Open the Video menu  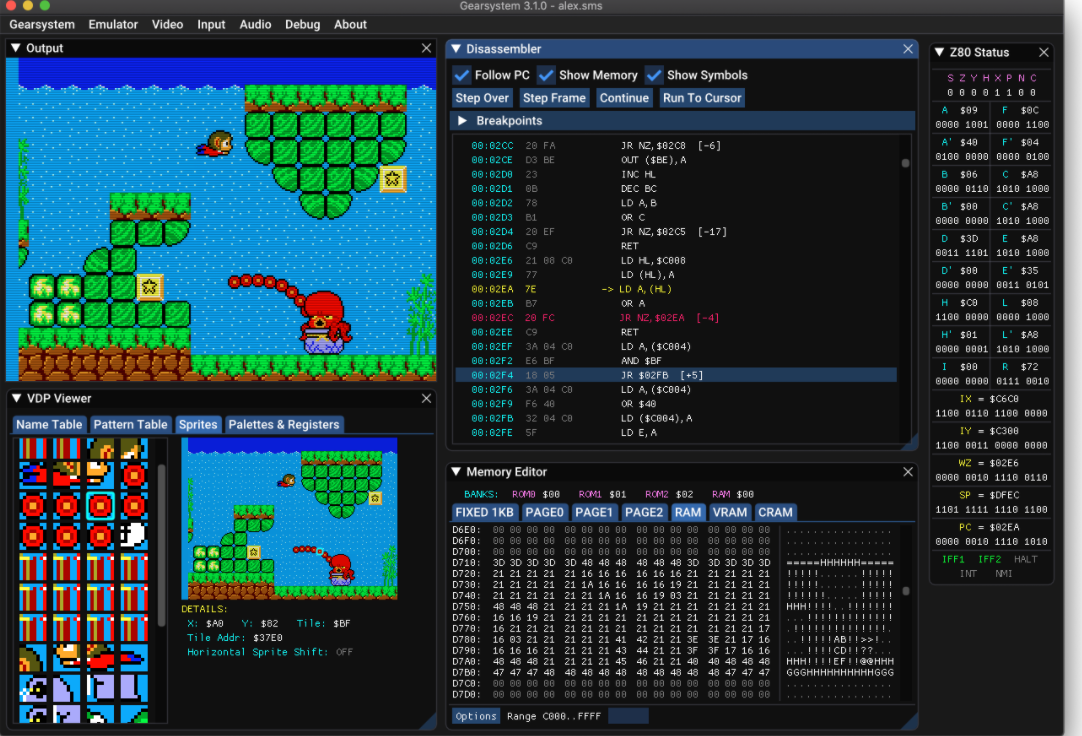pos(168,24)
